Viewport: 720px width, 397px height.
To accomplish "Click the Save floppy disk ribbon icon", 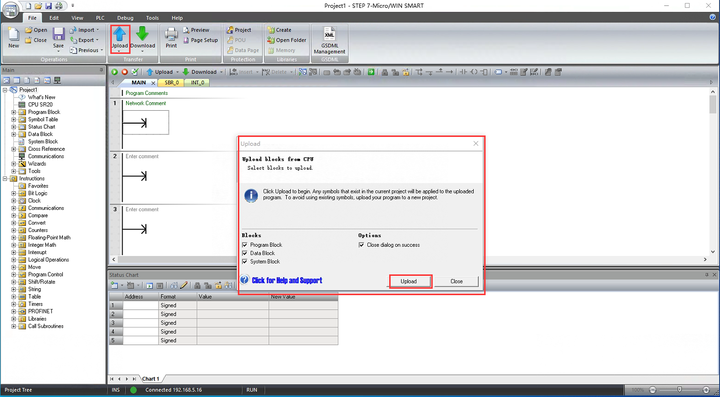I will coord(58,35).
